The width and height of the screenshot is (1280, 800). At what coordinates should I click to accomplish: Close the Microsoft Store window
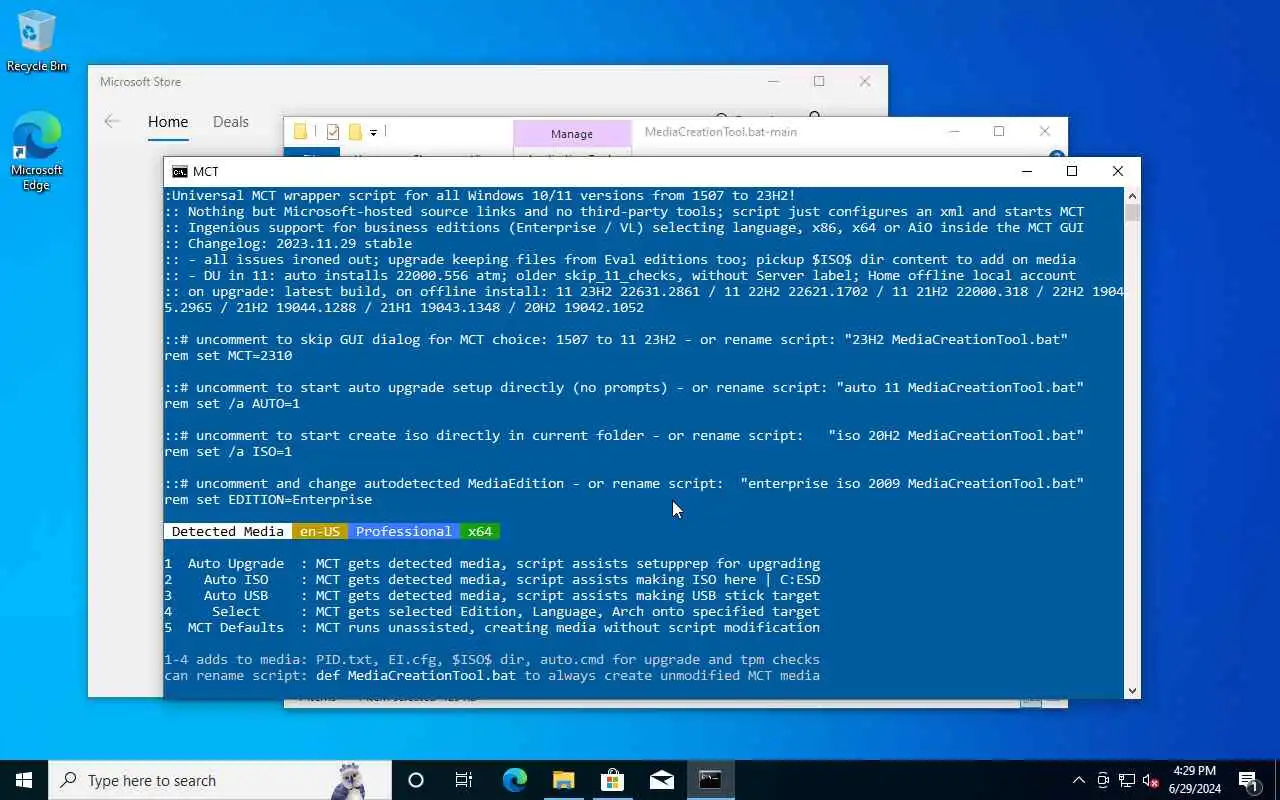(x=865, y=82)
